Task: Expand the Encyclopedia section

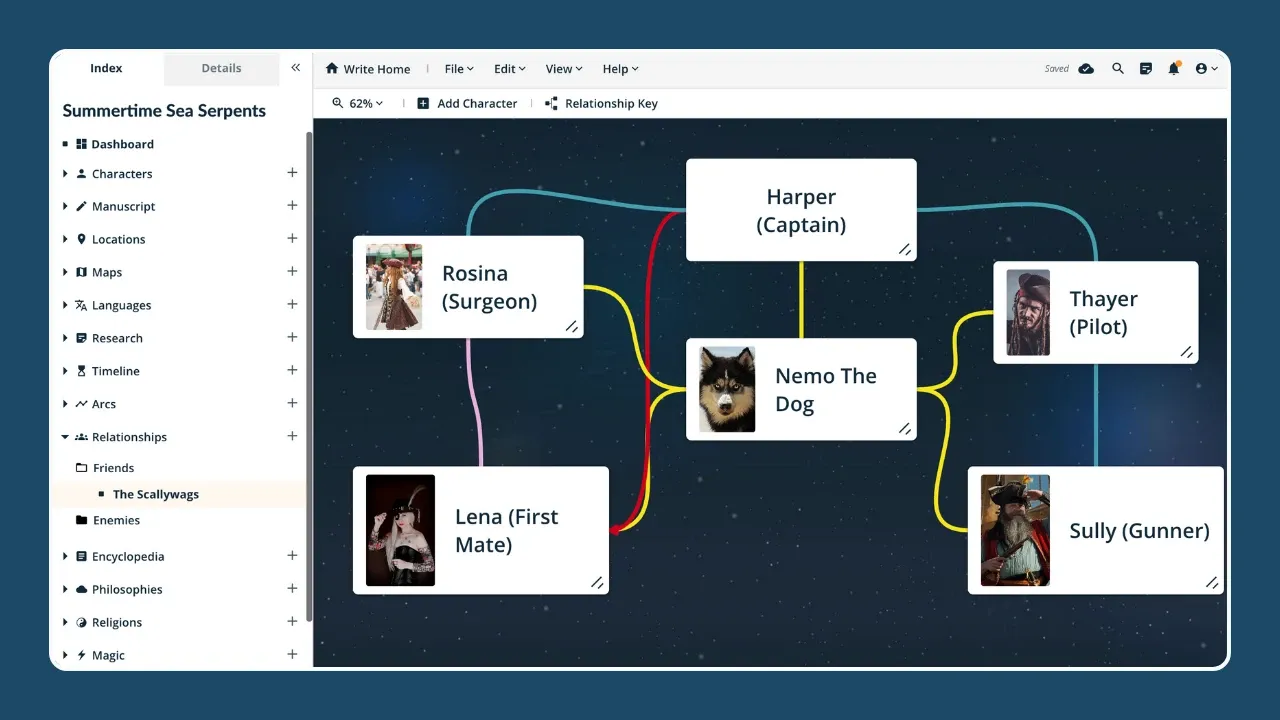Action: coord(66,556)
